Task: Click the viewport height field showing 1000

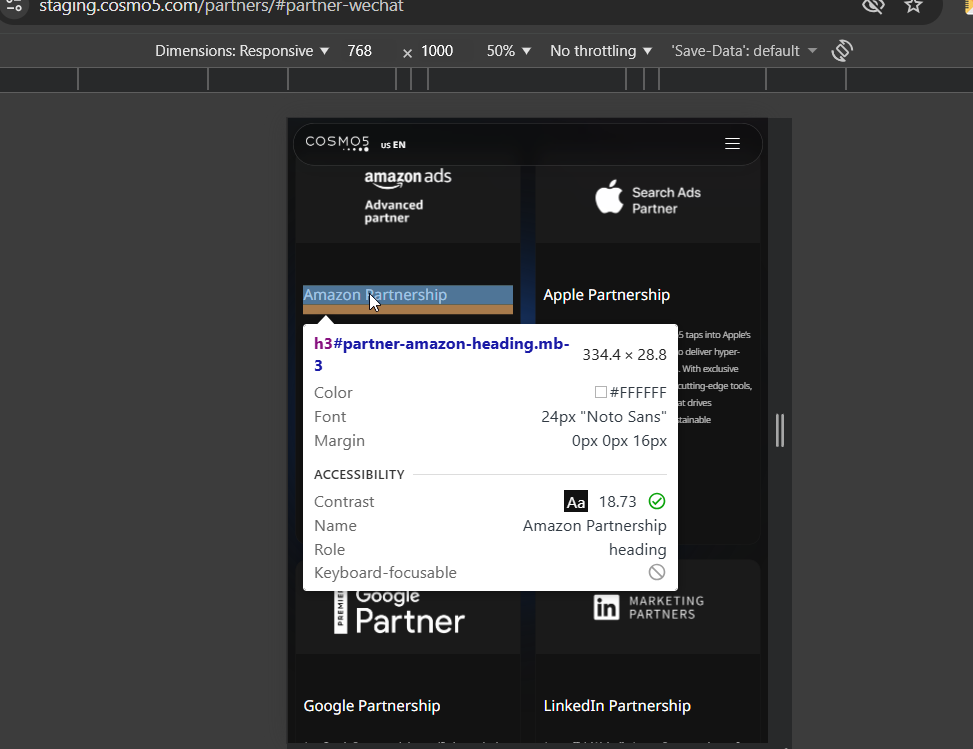Action: point(437,51)
